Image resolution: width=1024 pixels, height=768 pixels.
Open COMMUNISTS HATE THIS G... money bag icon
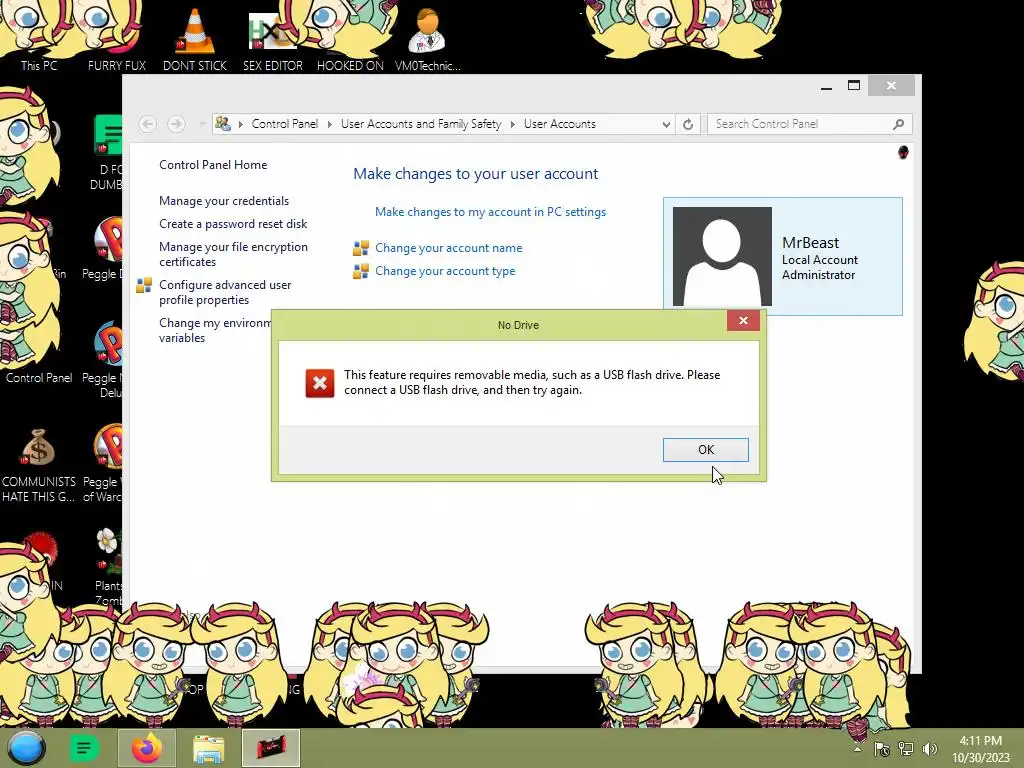[x=39, y=465]
